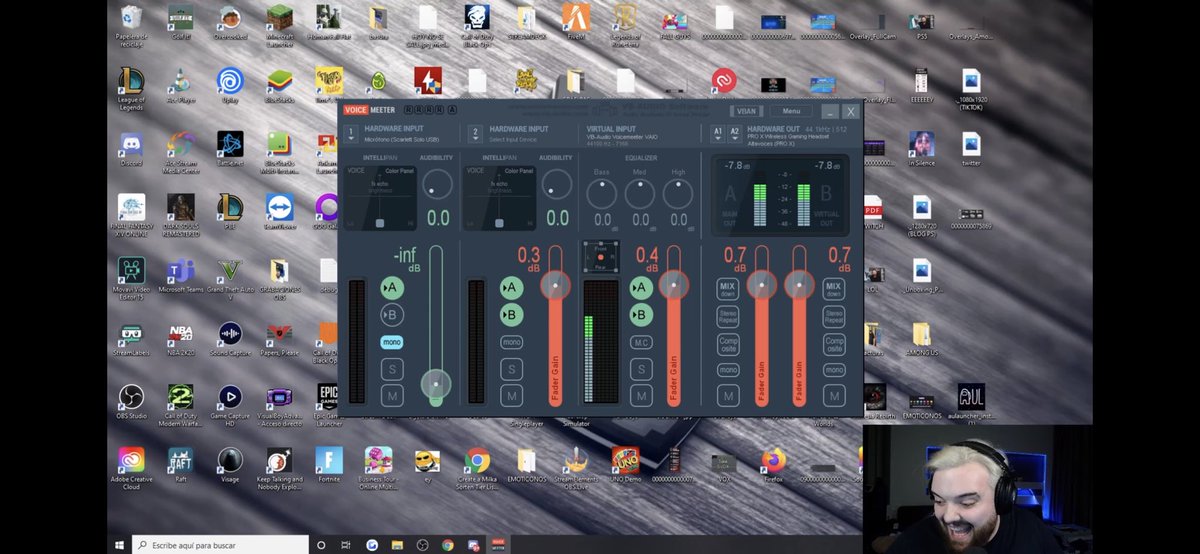Enable mono on Hardware Input 2
The image size is (1200, 554).
coord(511,342)
